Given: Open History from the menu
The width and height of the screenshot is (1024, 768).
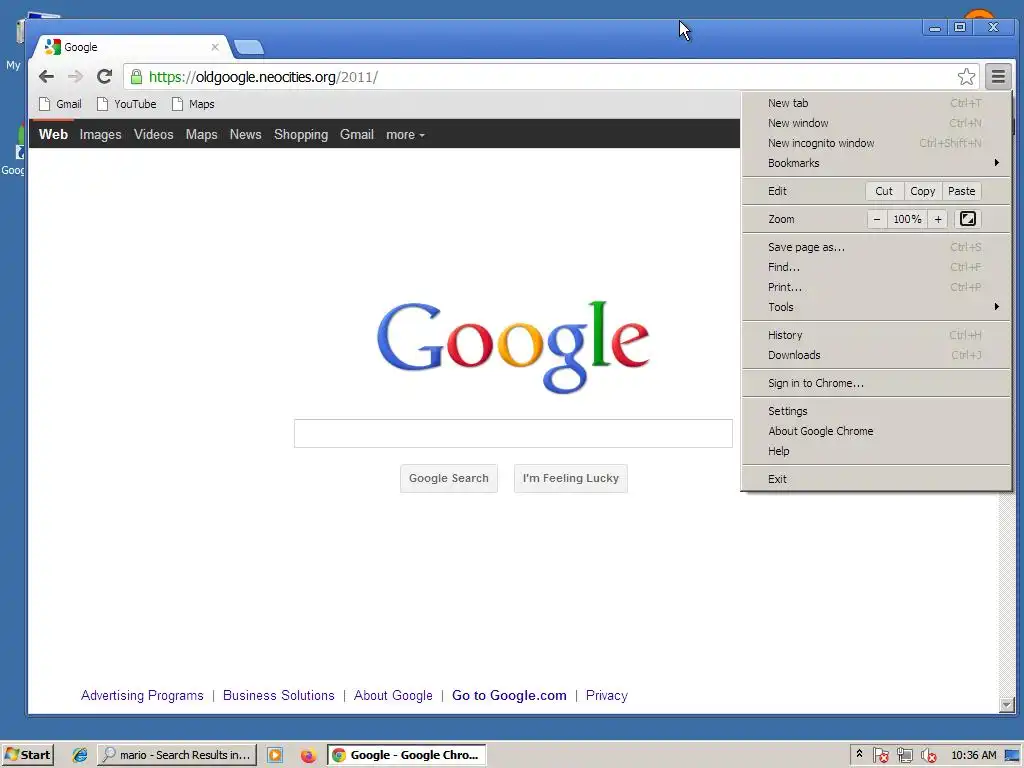Looking at the screenshot, I should [876, 335].
